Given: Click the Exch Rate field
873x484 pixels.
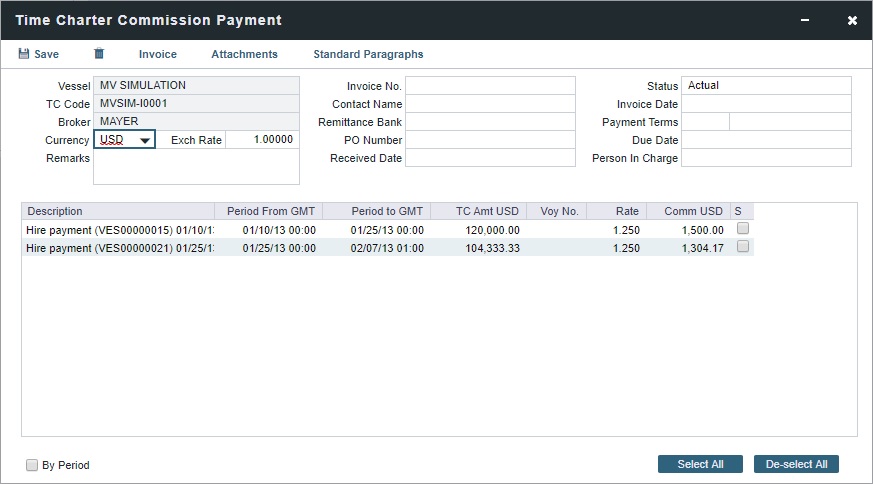Looking at the screenshot, I should [x=262, y=140].
